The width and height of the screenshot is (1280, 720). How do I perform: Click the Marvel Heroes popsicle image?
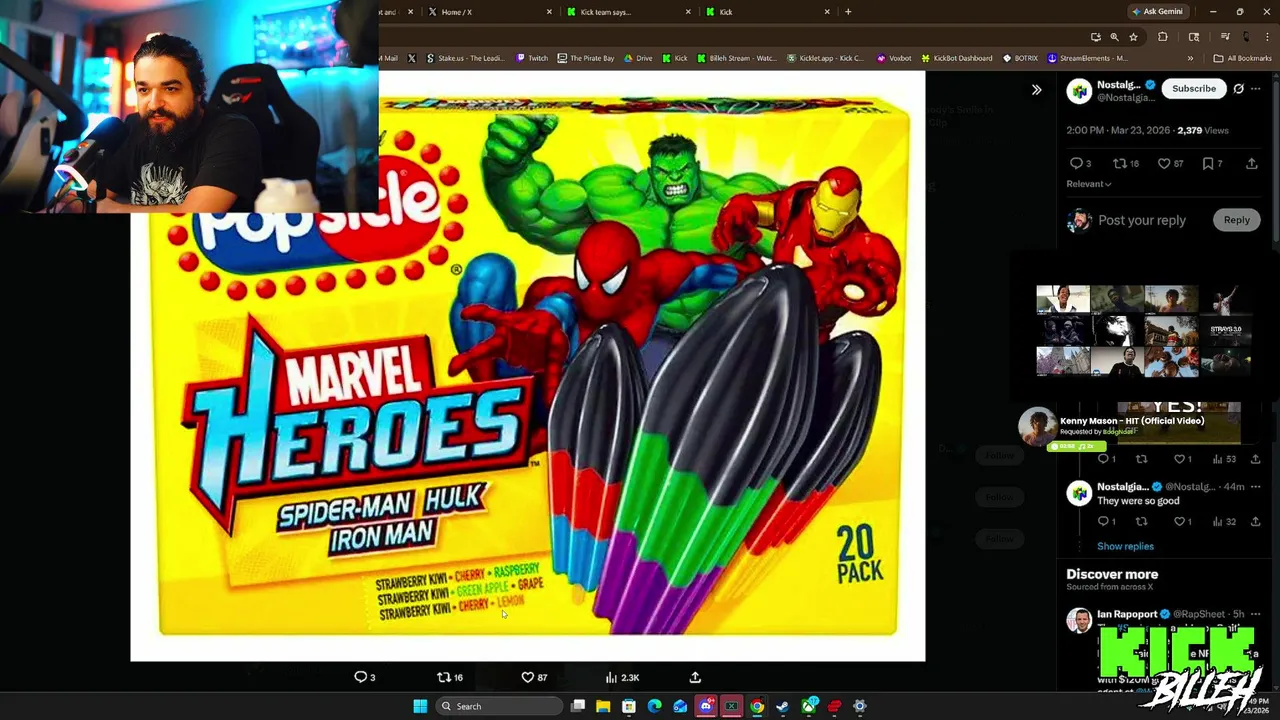coord(527,365)
